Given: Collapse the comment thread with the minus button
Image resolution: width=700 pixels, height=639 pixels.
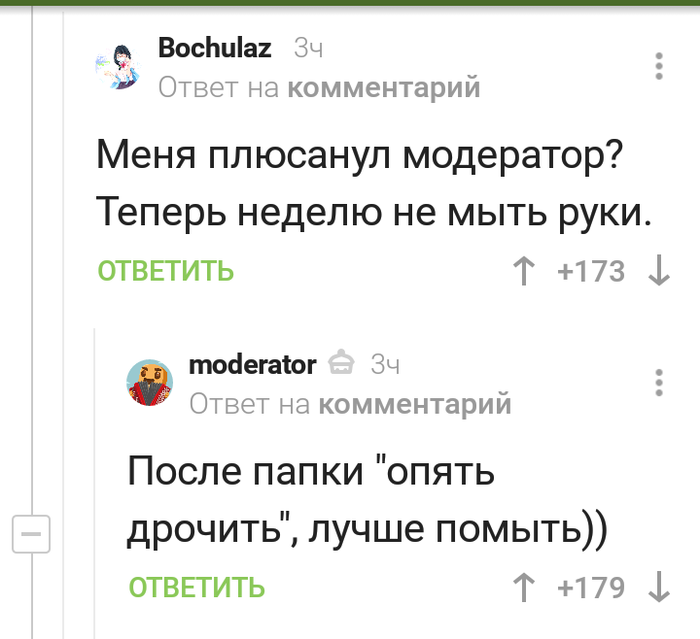Looking at the screenshot, I should pos(31,536).
